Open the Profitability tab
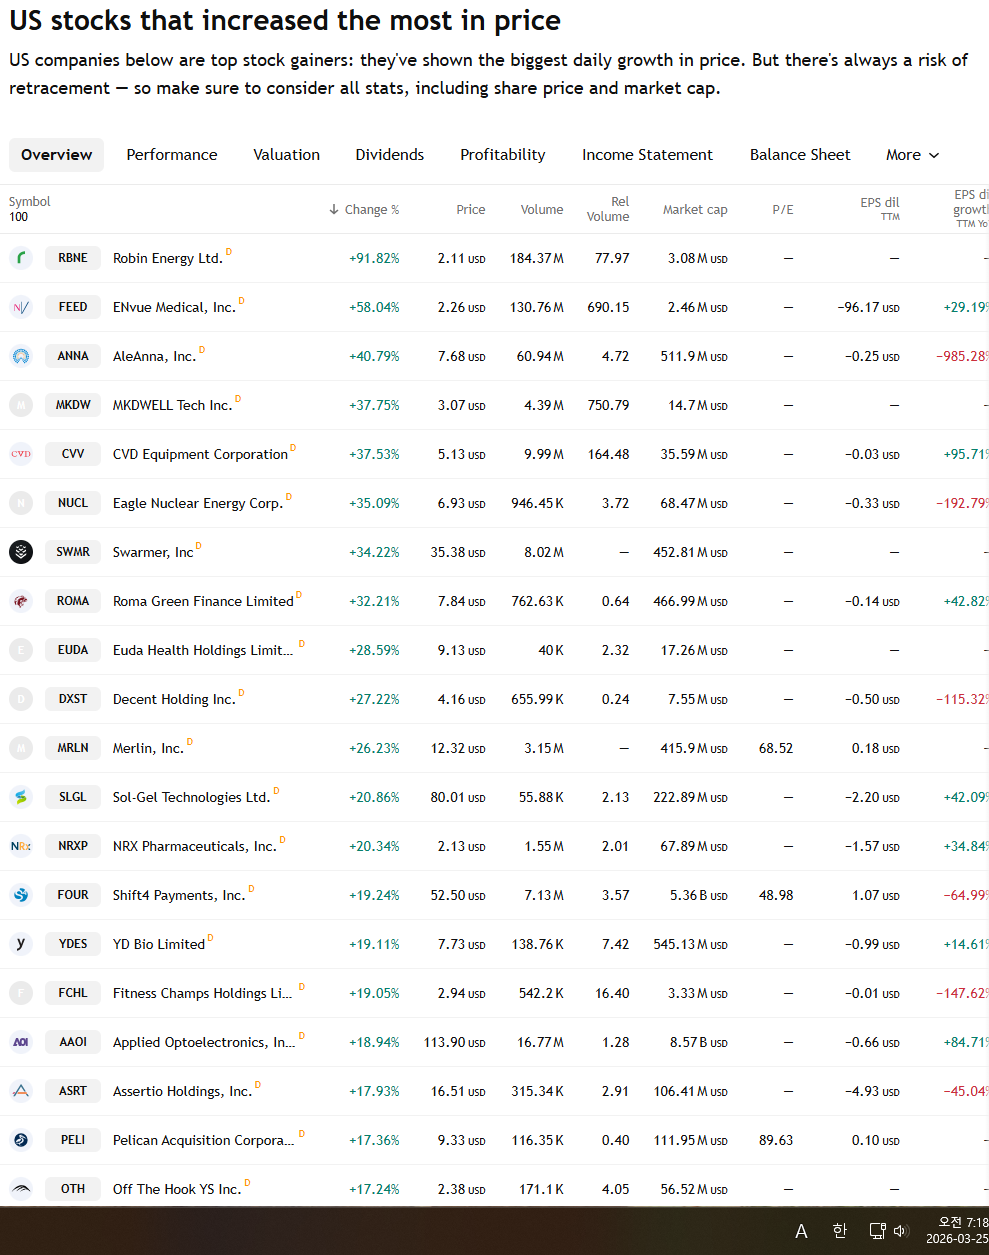Image resolution: width=989 pixels, height=1255 pixels. pos(503,155)
